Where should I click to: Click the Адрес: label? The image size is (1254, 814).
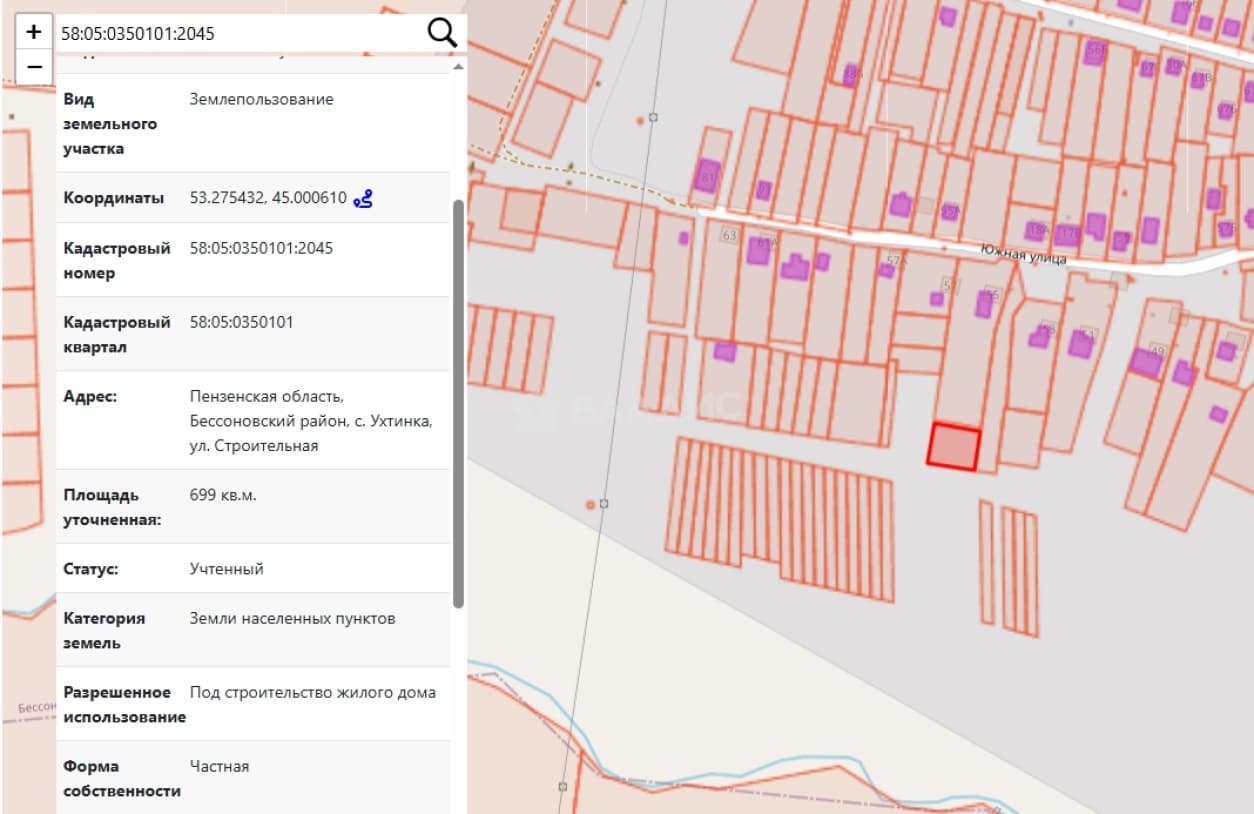pyautogui.click(x=90, y=396)
